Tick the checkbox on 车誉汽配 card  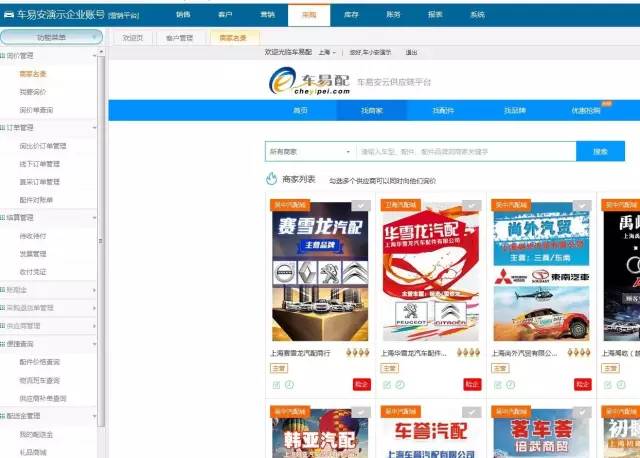[471, 412]
